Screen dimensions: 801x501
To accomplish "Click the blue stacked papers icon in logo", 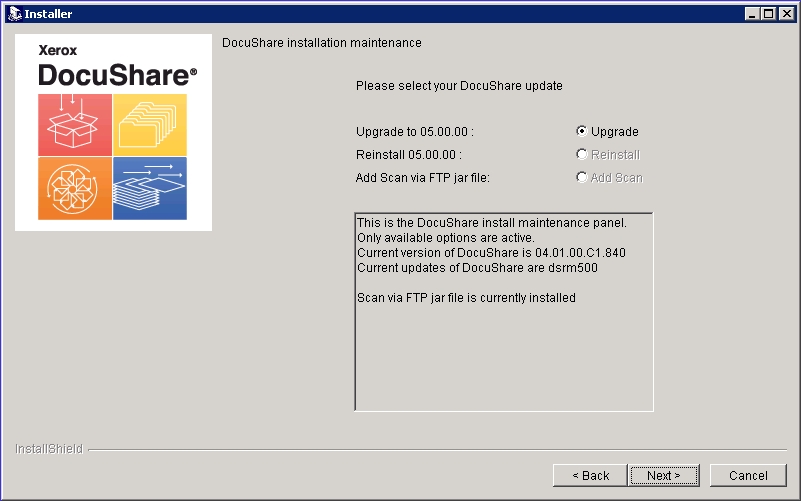I will pos(150,188).
